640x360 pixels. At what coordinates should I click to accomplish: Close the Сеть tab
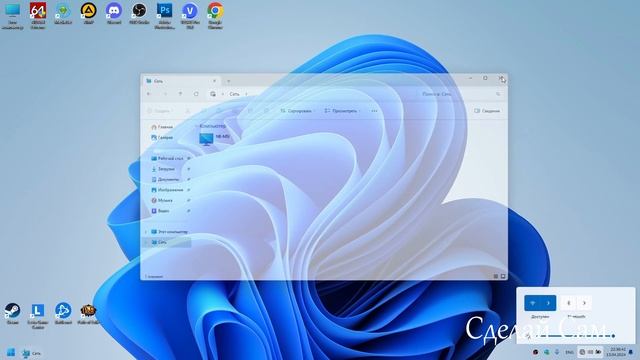pyautogui.click(x=214, y=81)
